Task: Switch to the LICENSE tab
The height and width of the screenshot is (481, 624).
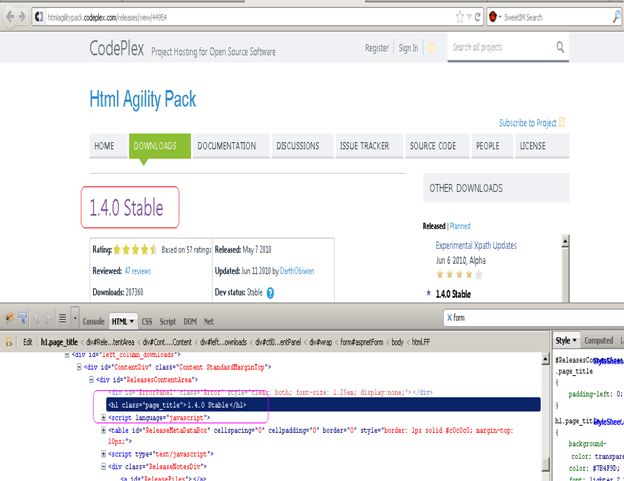Action: [x=542, y=146]
